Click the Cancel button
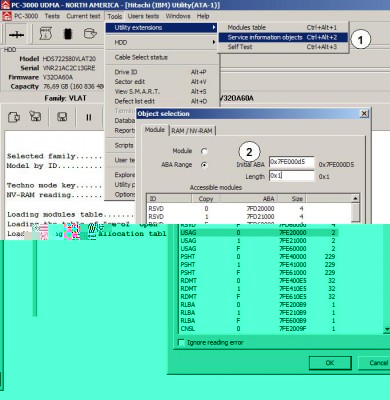Screen dimensions: 390x400 (378, 363)
